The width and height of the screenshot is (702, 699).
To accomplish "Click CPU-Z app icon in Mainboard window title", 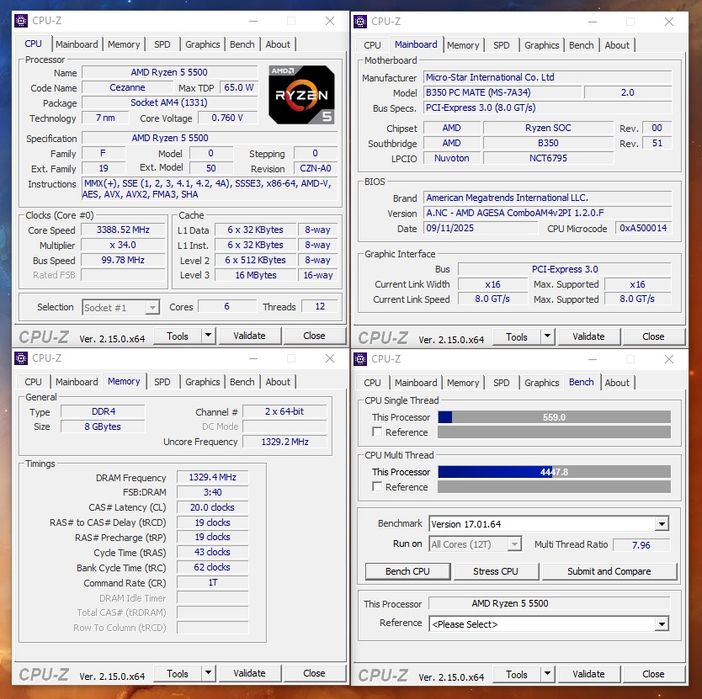I will click(360, 21).
